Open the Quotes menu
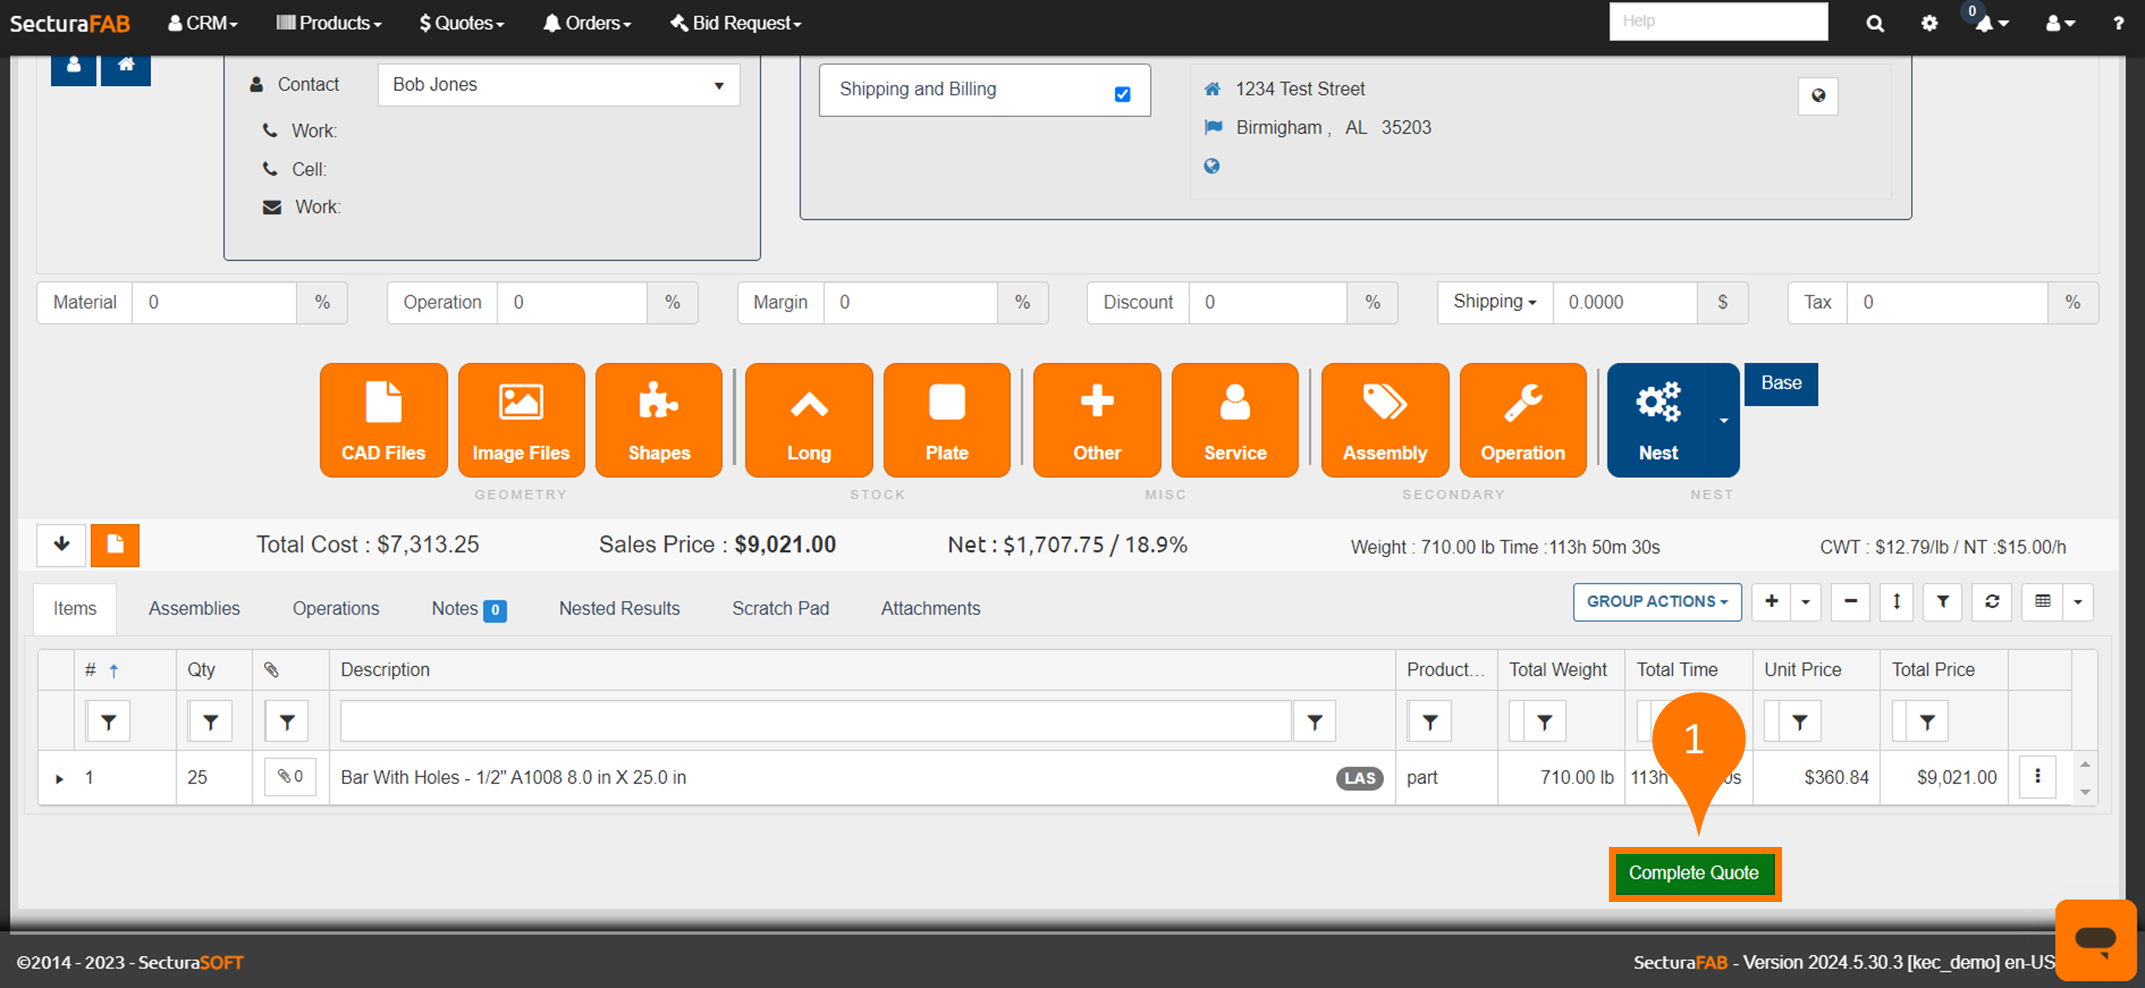Image resolution: width=2145 pixels, height=988 pixels. coord(461,23)
